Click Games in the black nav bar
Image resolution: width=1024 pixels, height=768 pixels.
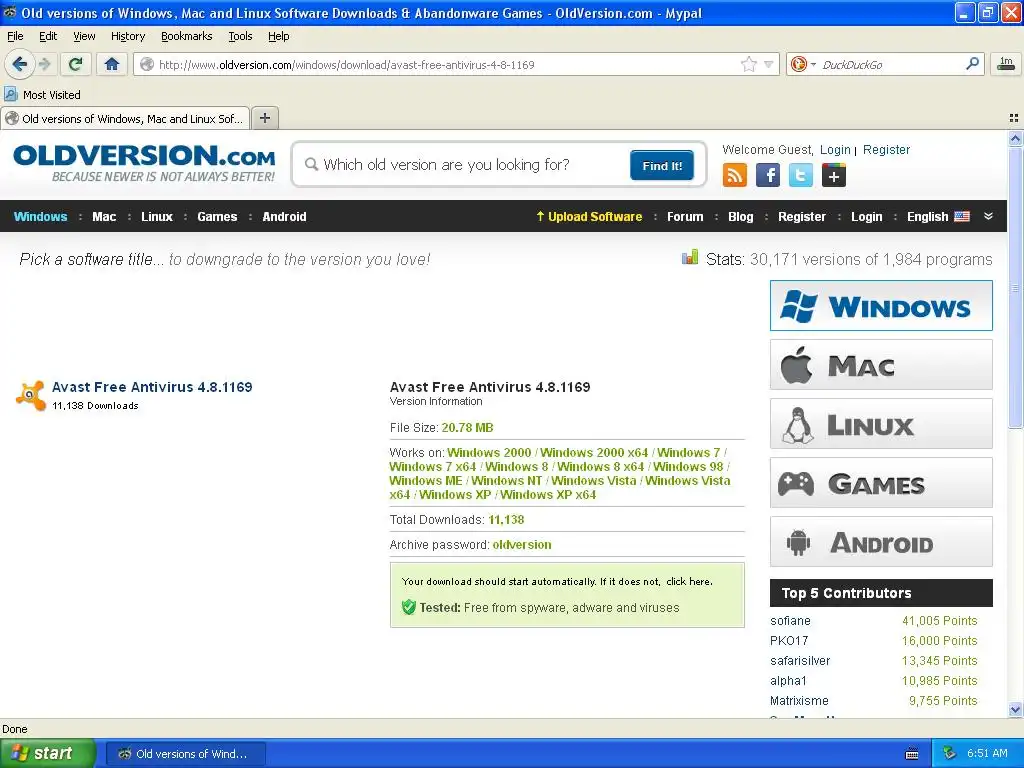coord(217,217)
